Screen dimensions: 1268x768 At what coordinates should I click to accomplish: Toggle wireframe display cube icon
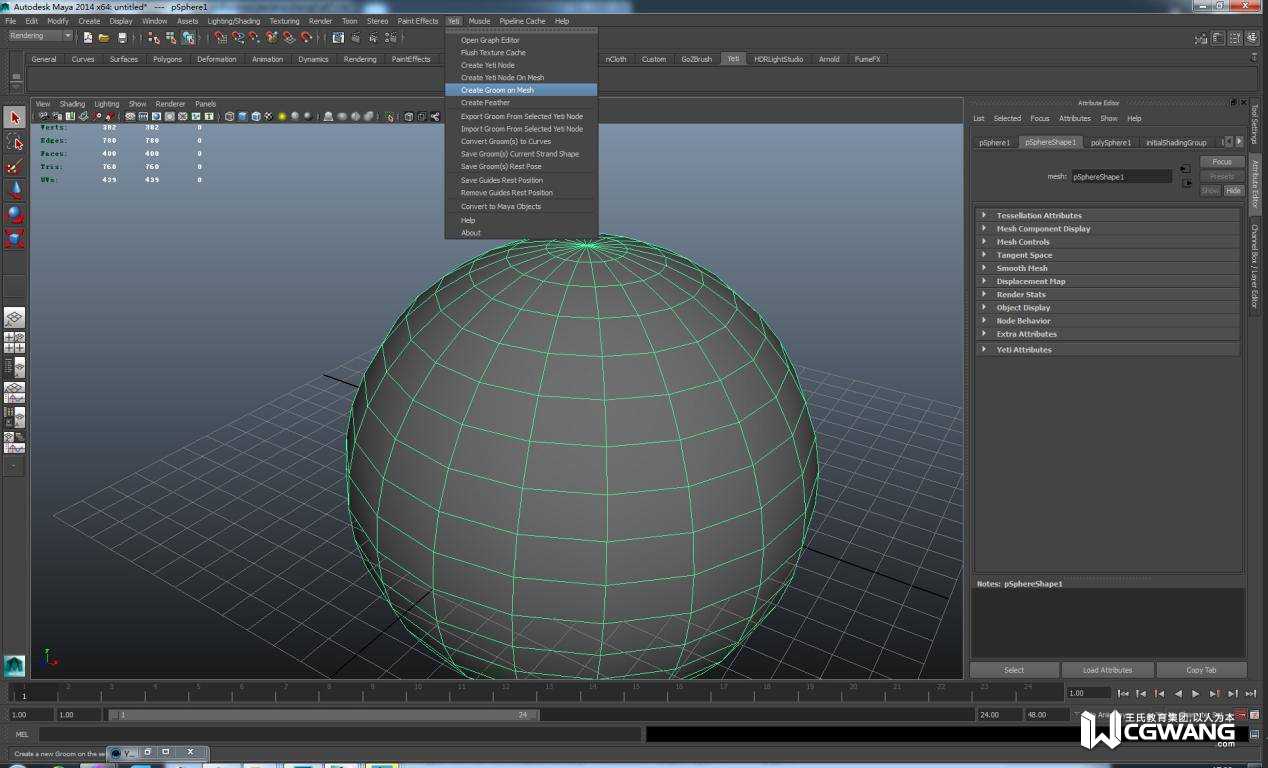[x=229, y=117]
